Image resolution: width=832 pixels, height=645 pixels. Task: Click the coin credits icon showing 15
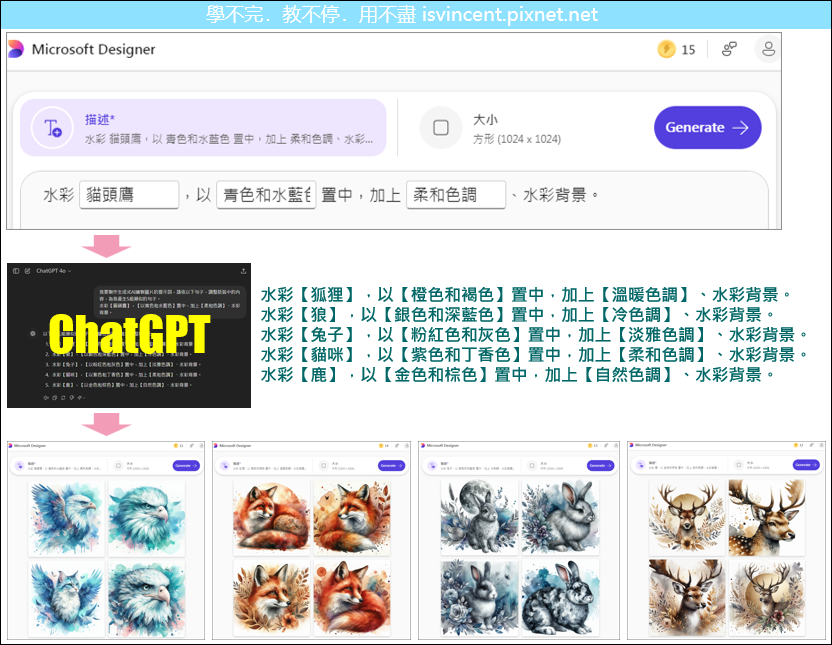[x=666, y=49]
